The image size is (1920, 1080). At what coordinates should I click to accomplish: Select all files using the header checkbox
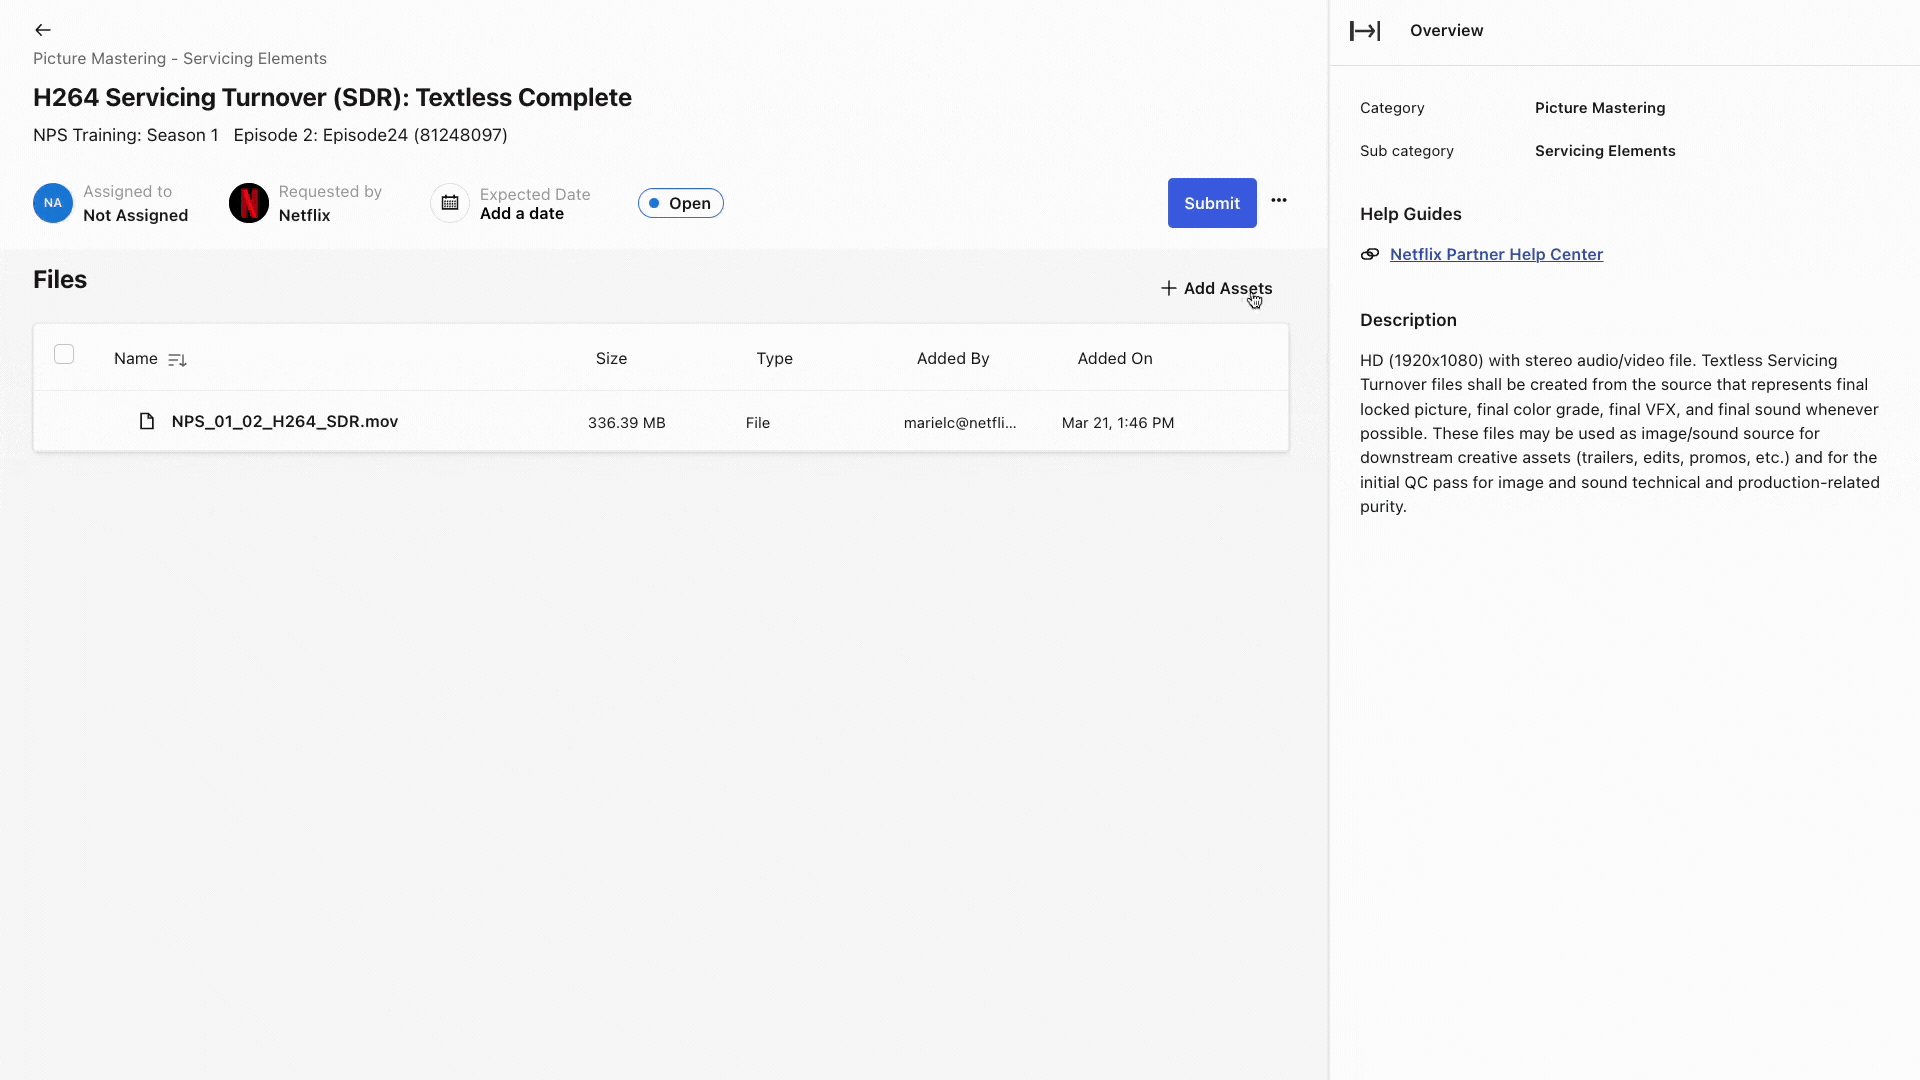coord(64,353)
